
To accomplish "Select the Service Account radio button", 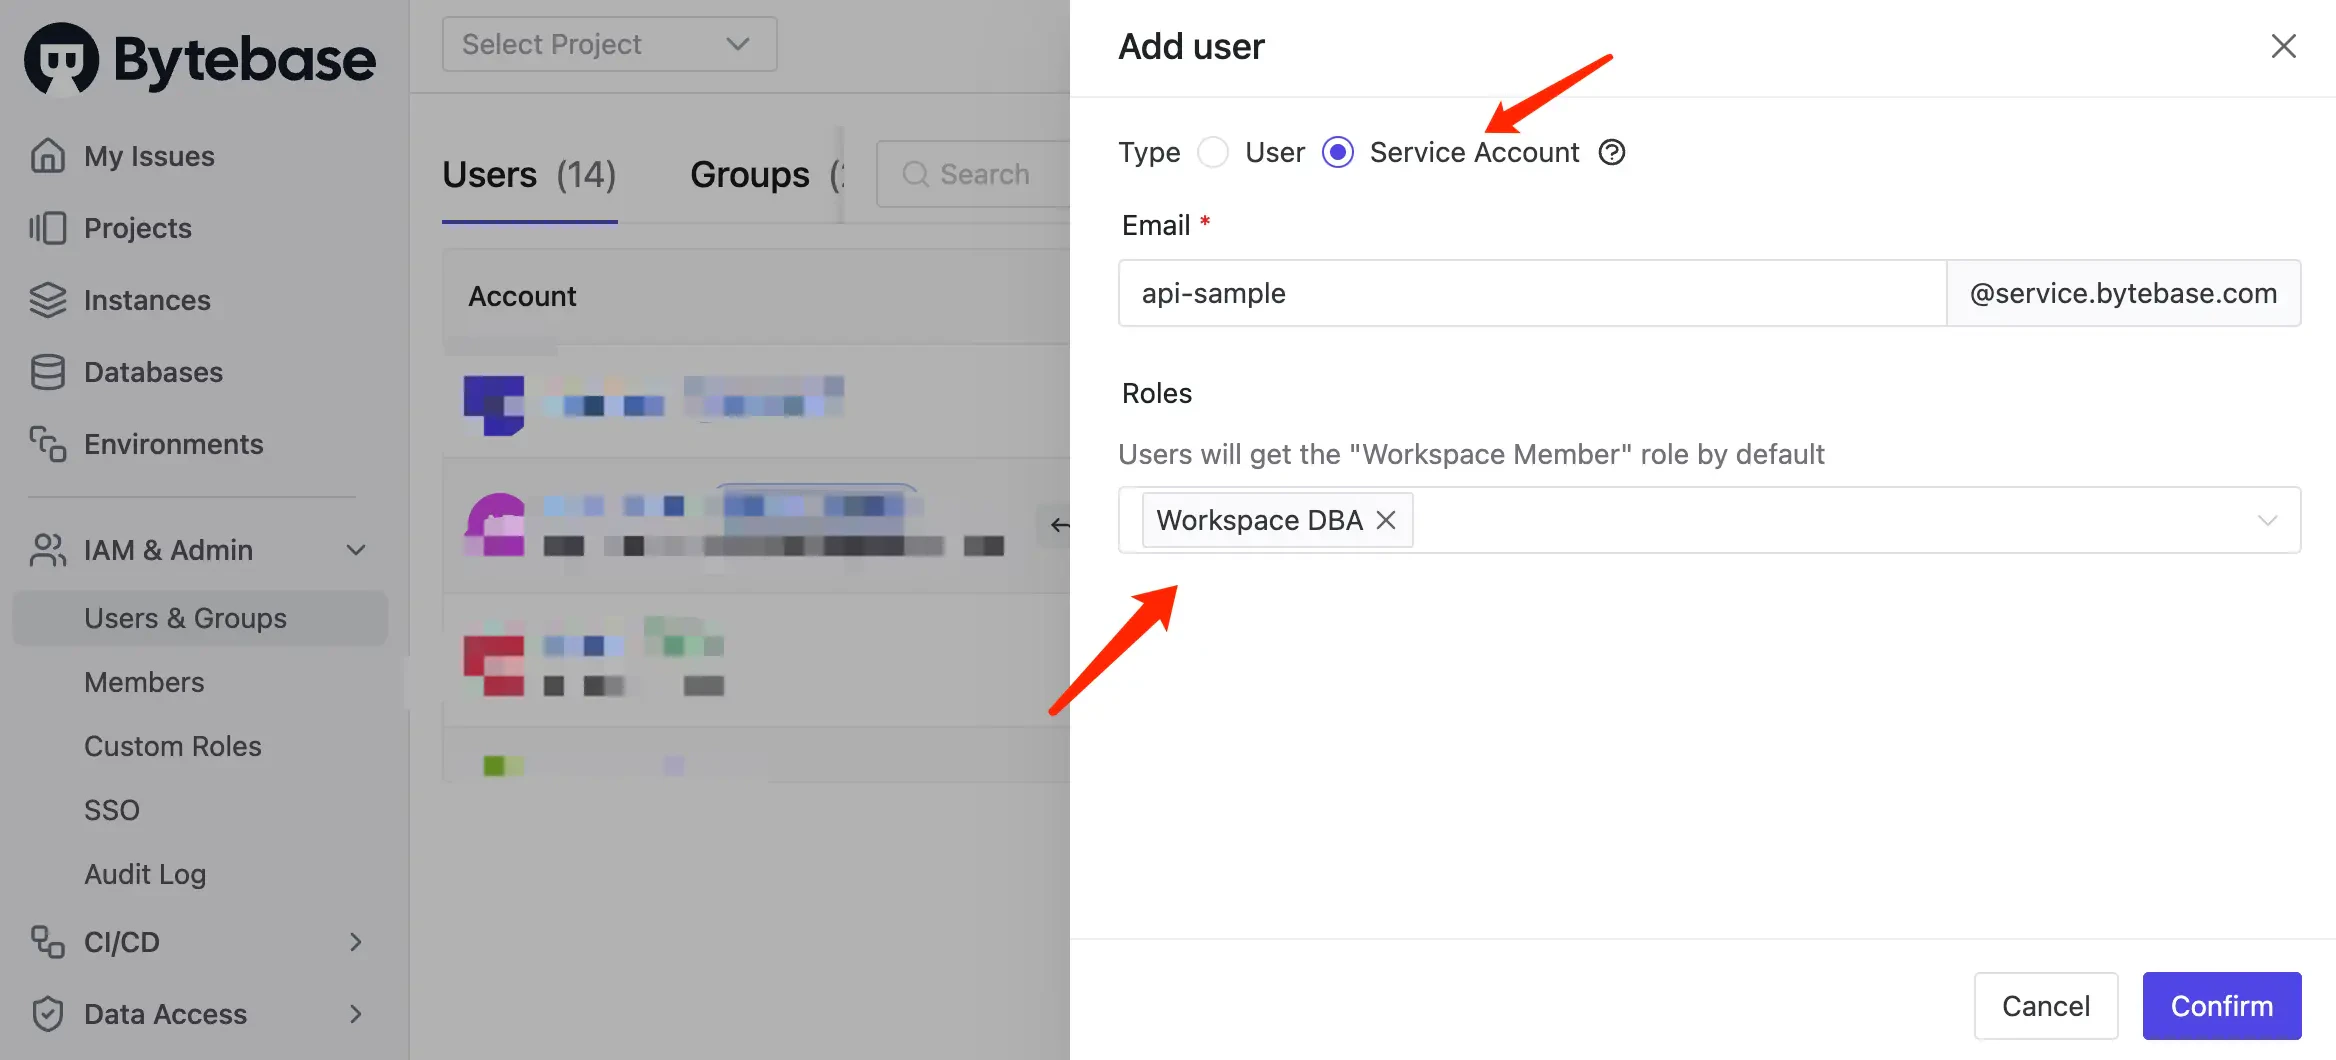I will (1338, 152).
